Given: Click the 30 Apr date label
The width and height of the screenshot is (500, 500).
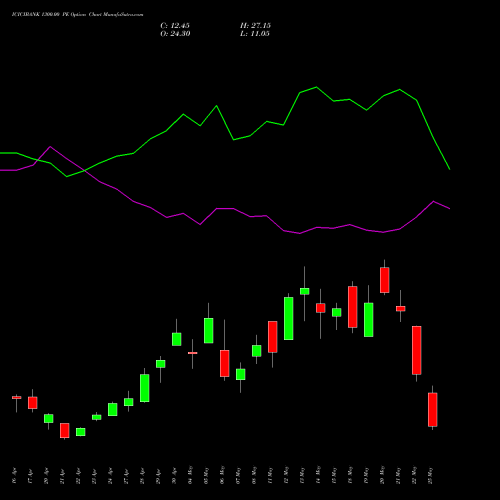Looking at the screenshot, I should click(174, 476).
